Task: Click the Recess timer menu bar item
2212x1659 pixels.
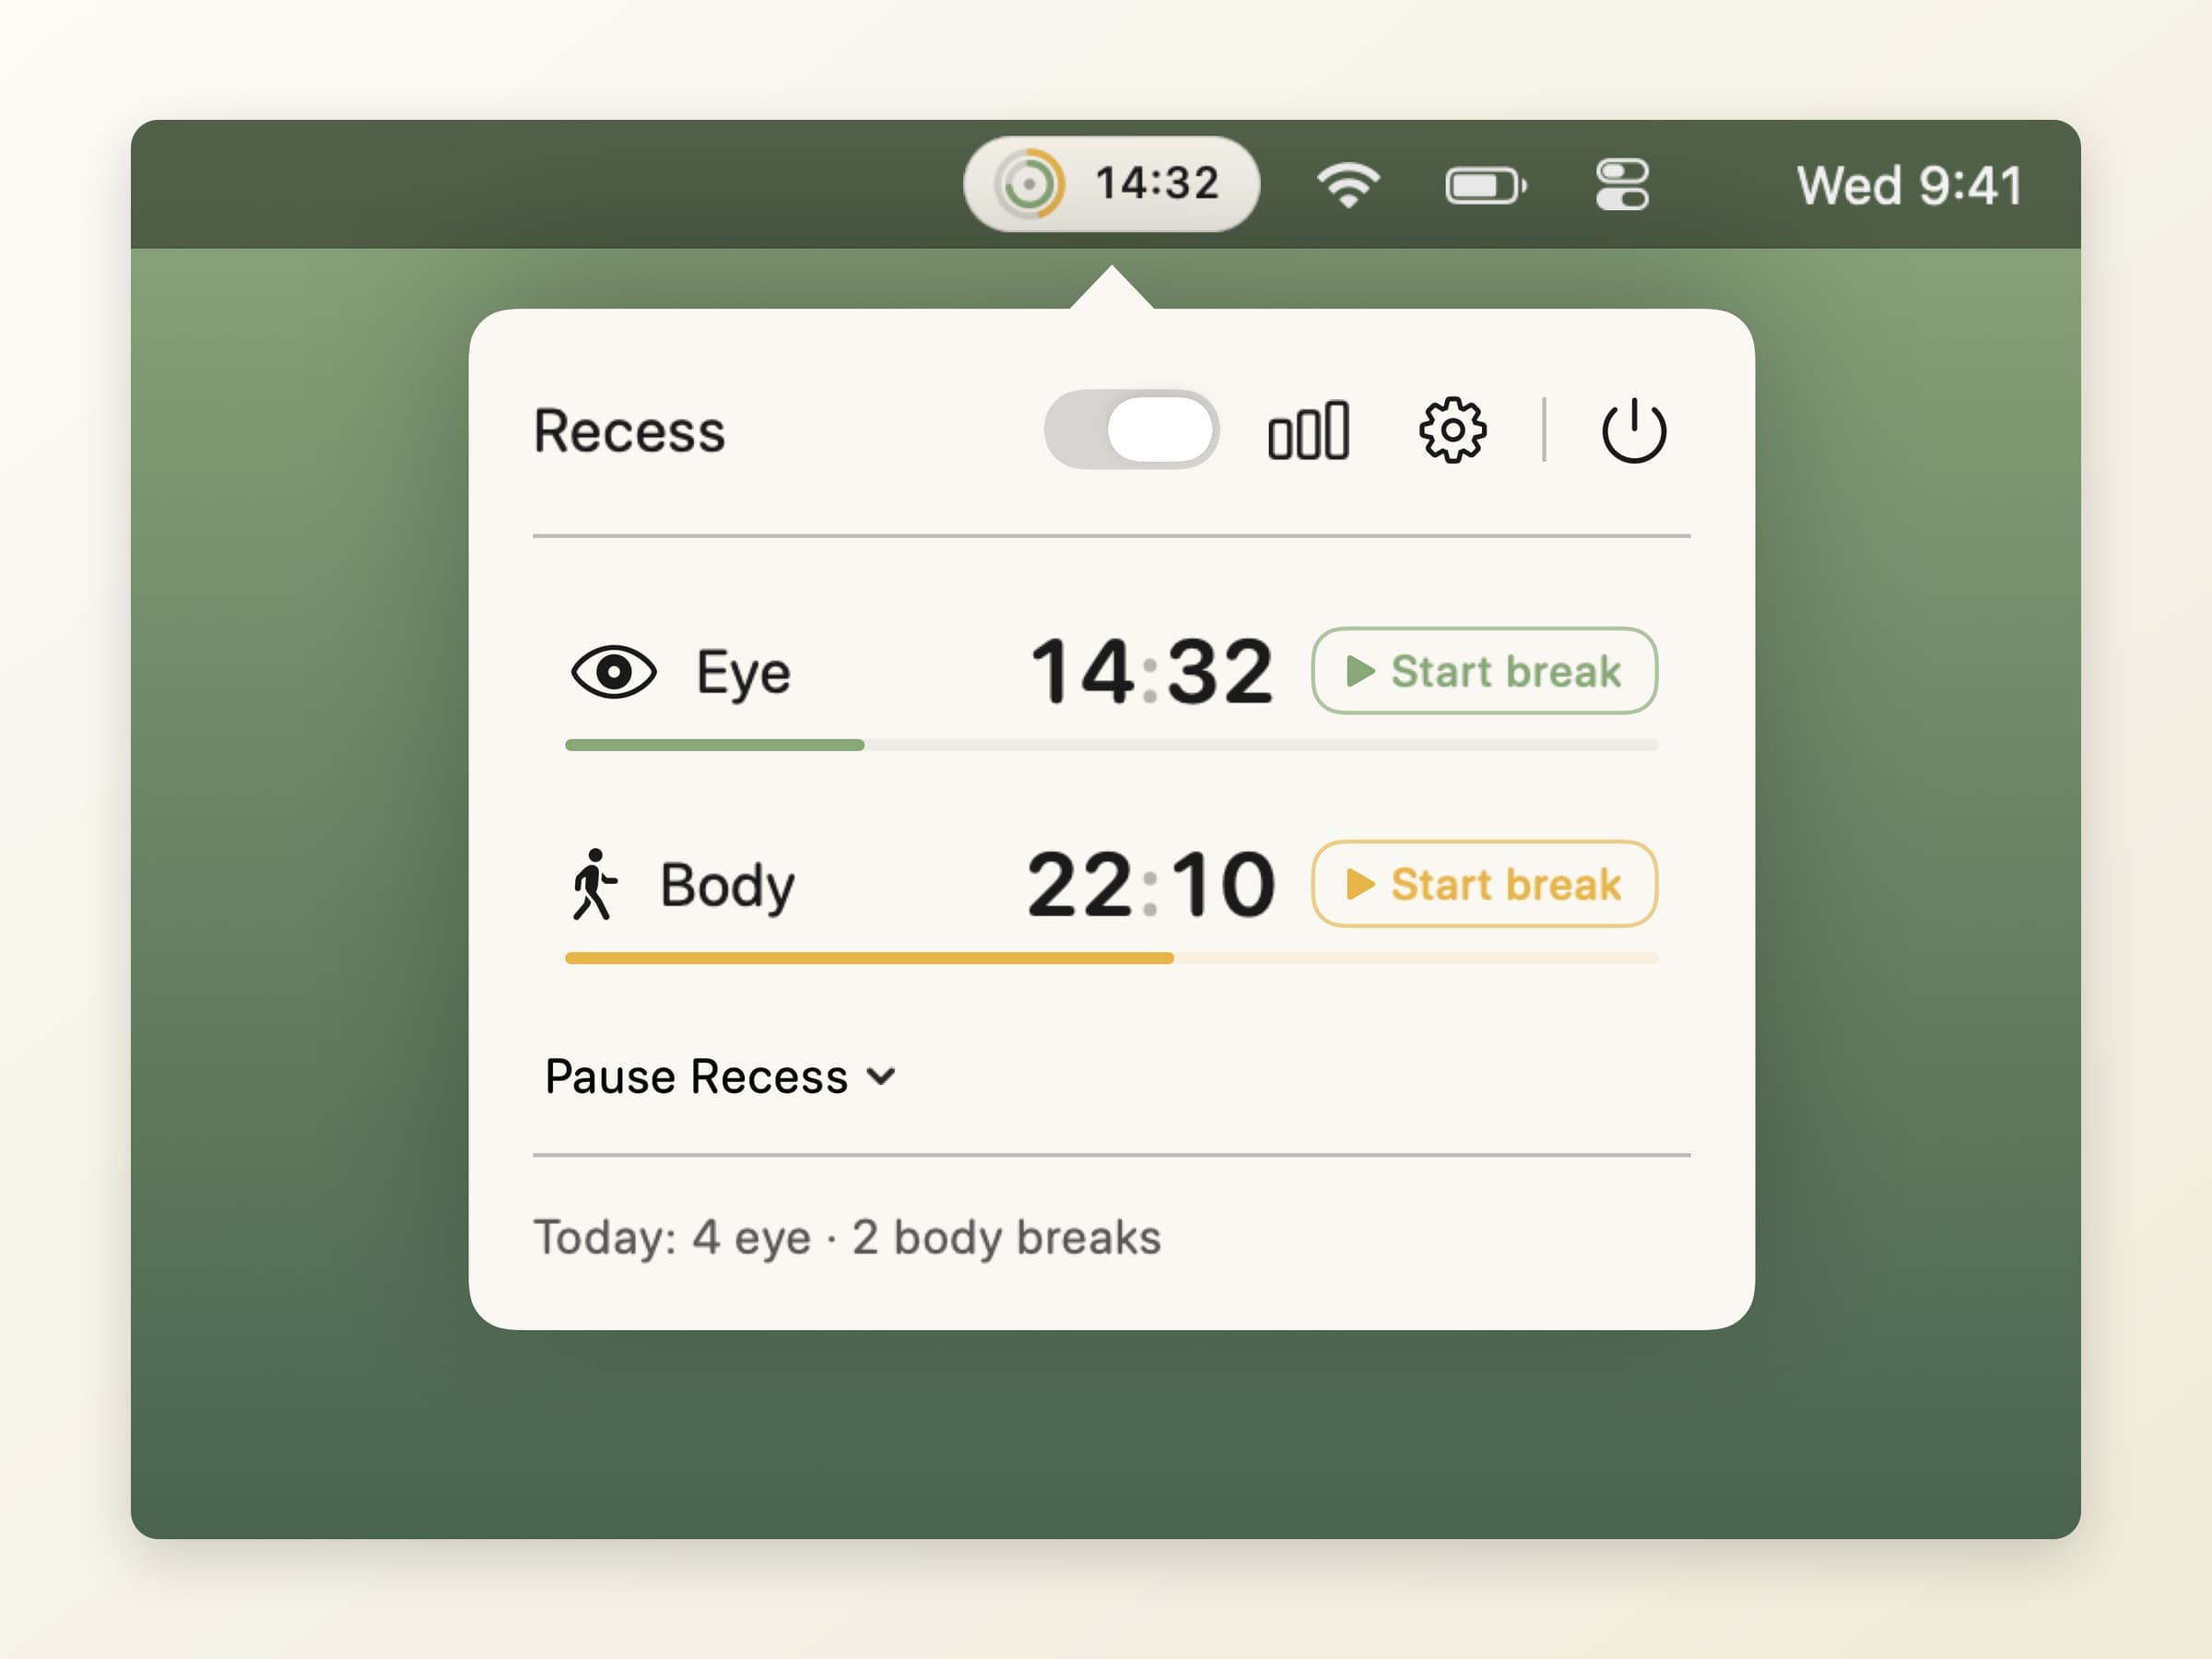Action: [x=1111, y=184]
